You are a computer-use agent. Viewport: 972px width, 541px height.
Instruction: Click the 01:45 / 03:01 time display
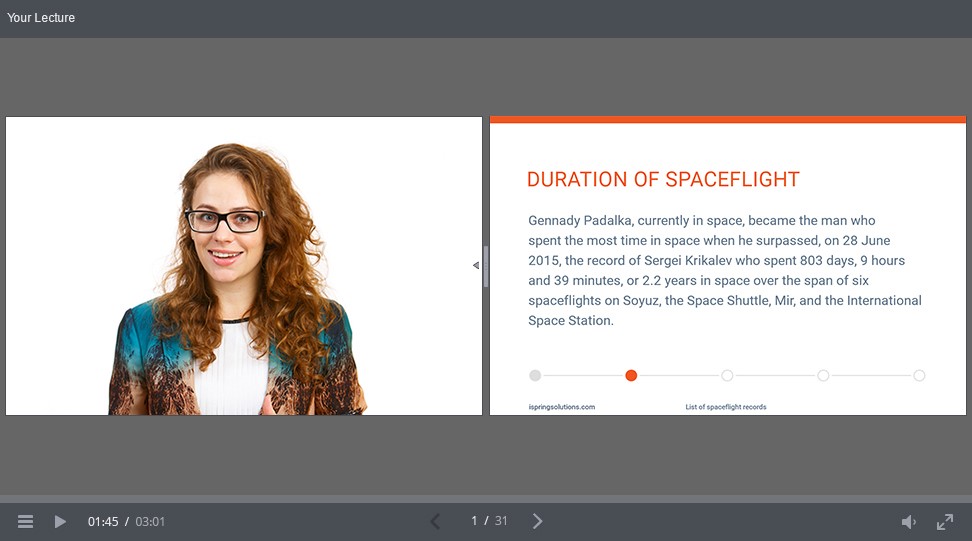pyautogui.click(x=126, y=522)
